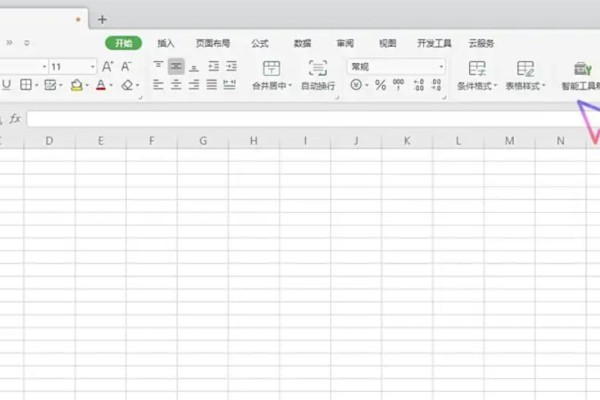The width and height of the screenshot is (600, 400).
Task: Toggle middle vertical alignment
Action: click(x=176, y=66)
